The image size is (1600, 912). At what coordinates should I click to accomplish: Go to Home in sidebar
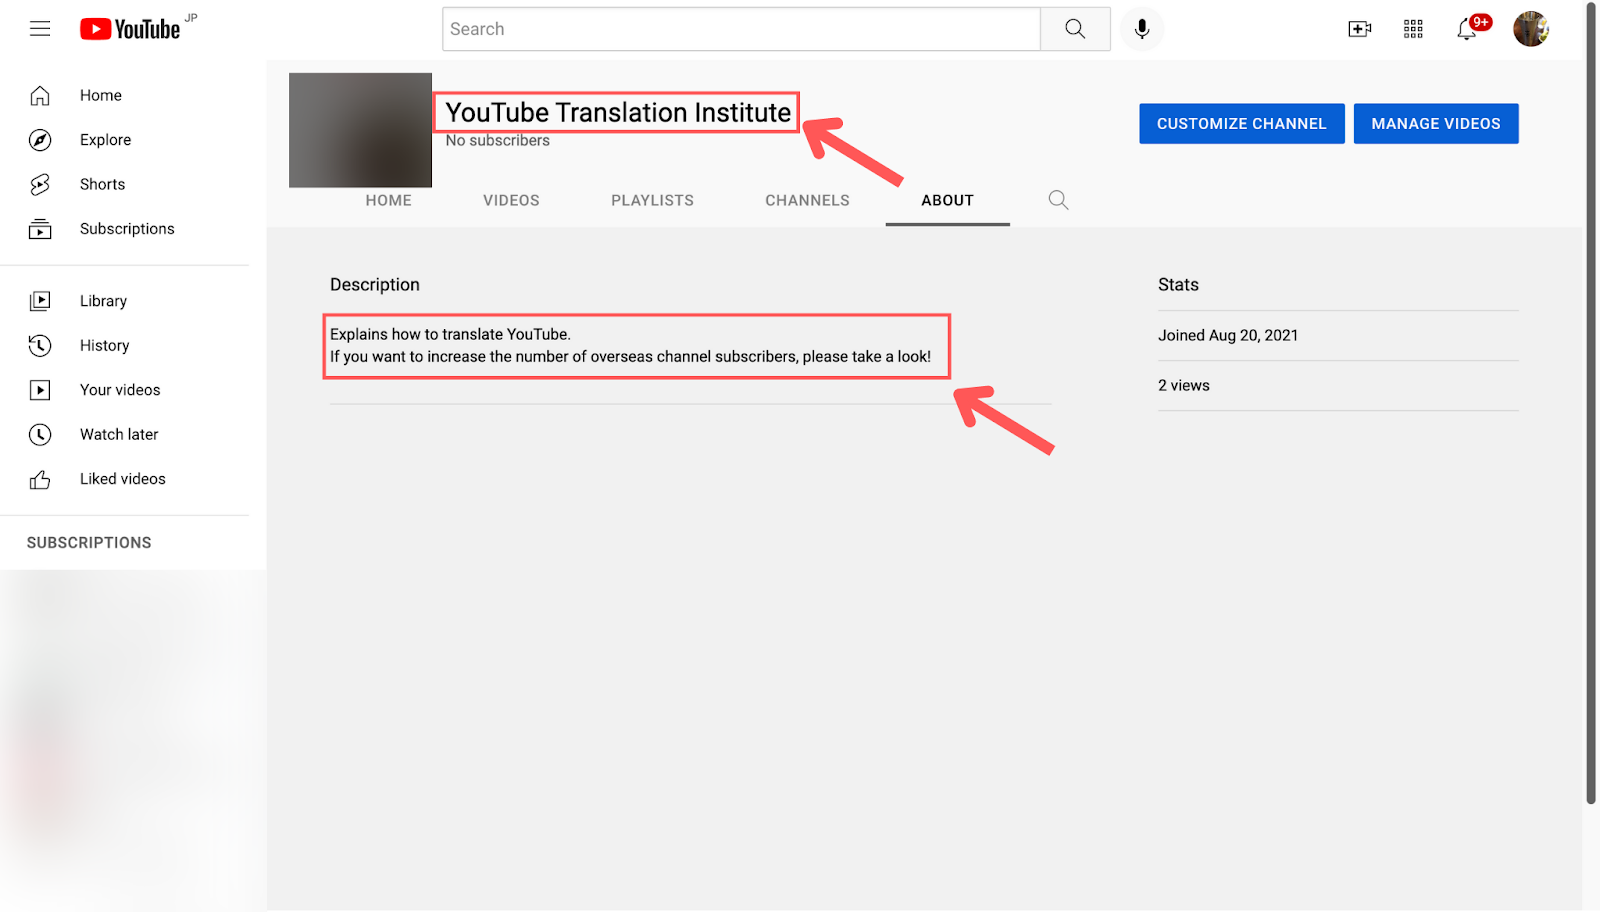(x=101, y=96)
